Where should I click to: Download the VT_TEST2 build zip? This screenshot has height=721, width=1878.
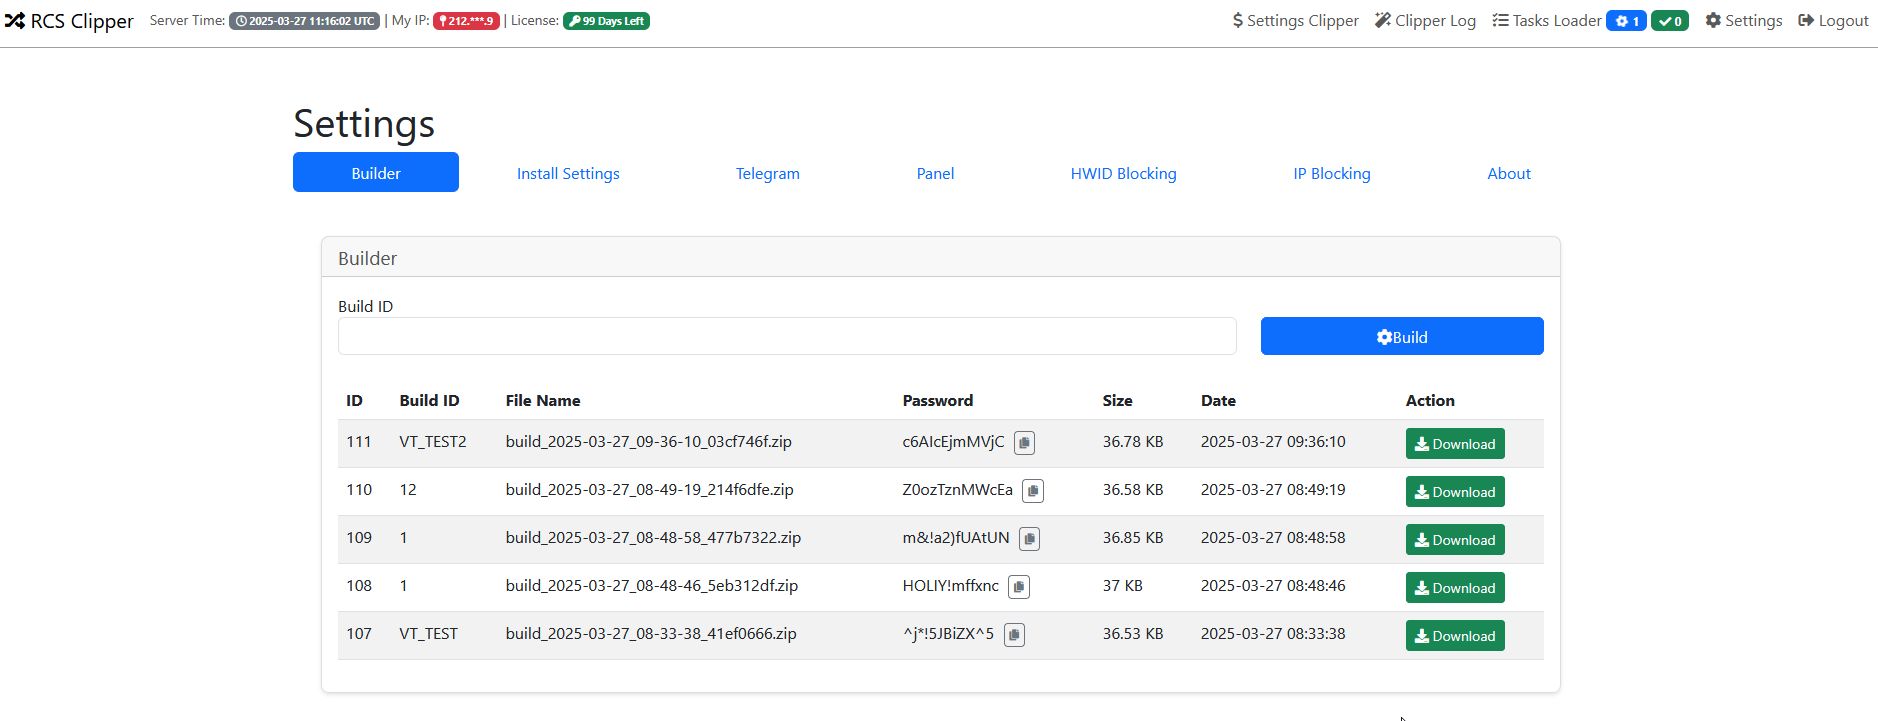(1454, 444)
